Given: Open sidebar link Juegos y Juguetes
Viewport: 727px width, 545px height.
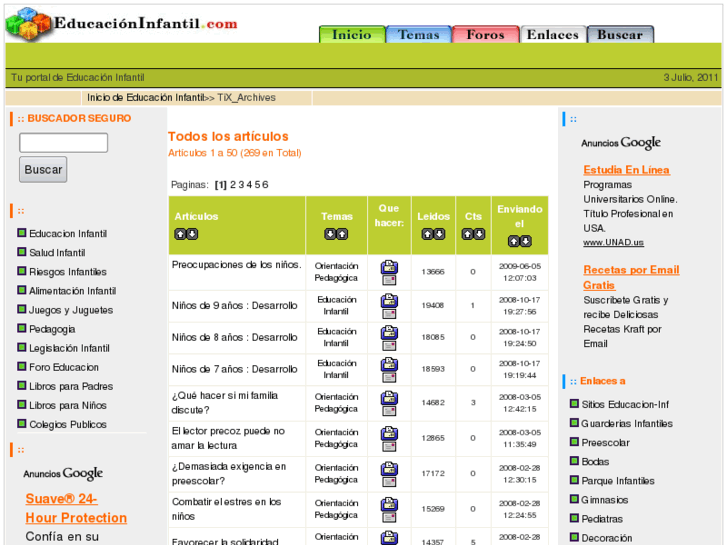Looking at the screenshot, I should click(x=71, y=310).
